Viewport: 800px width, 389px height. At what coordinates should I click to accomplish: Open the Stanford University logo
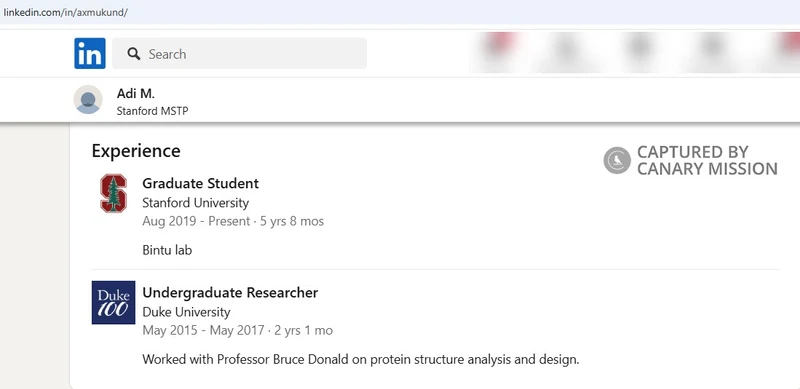coord(113,193)
